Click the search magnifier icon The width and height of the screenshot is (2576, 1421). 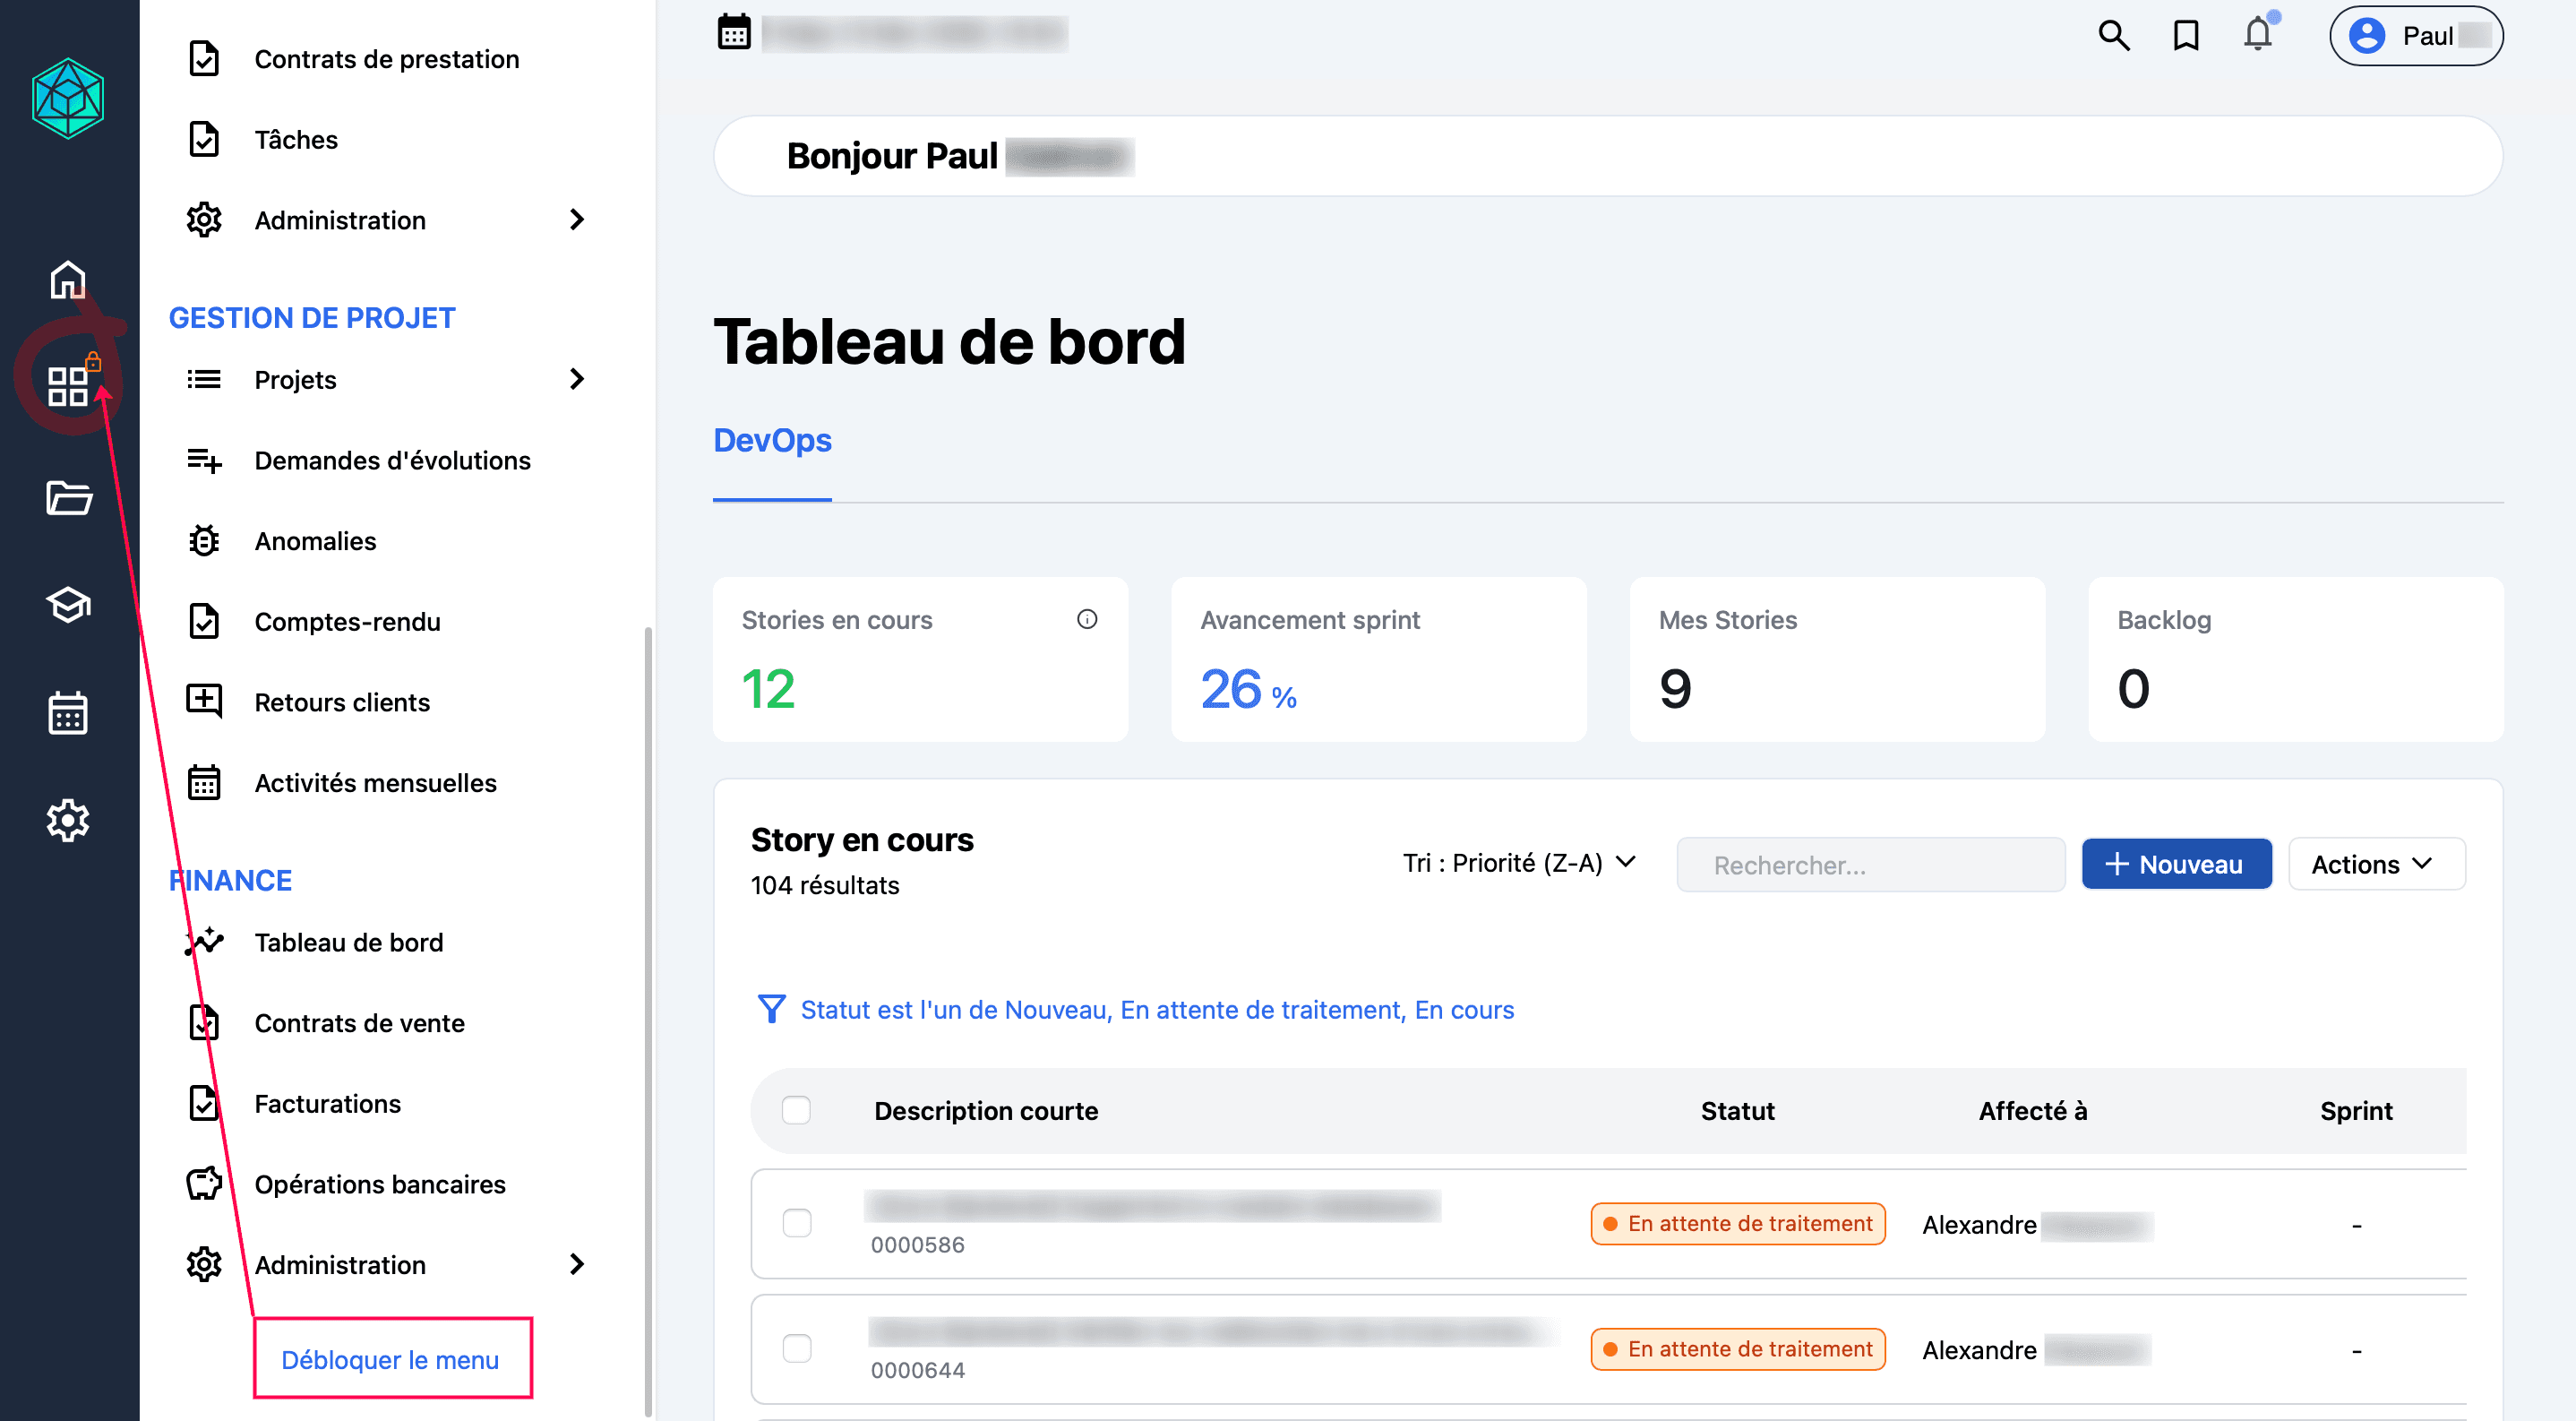tap(2113, 36)
